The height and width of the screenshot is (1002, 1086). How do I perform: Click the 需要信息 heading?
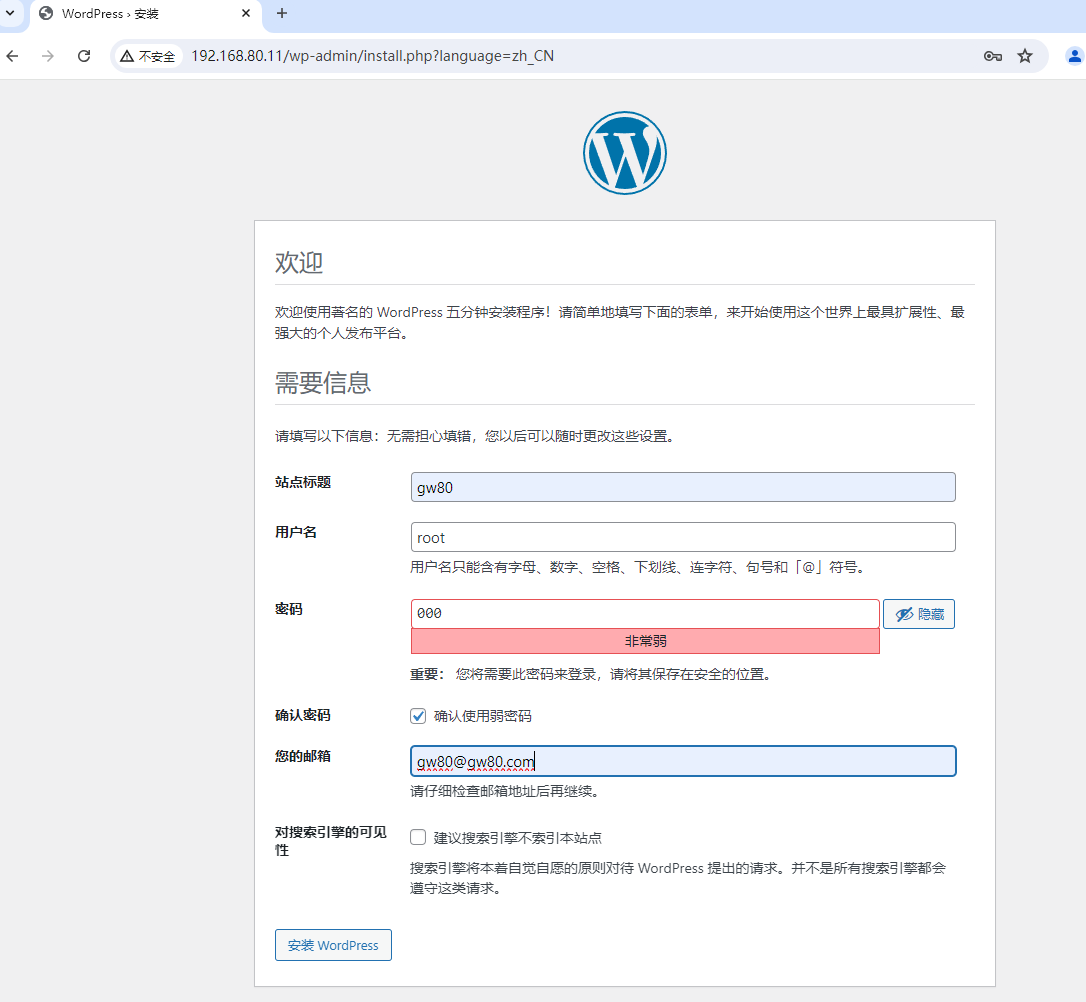(323, 382)
